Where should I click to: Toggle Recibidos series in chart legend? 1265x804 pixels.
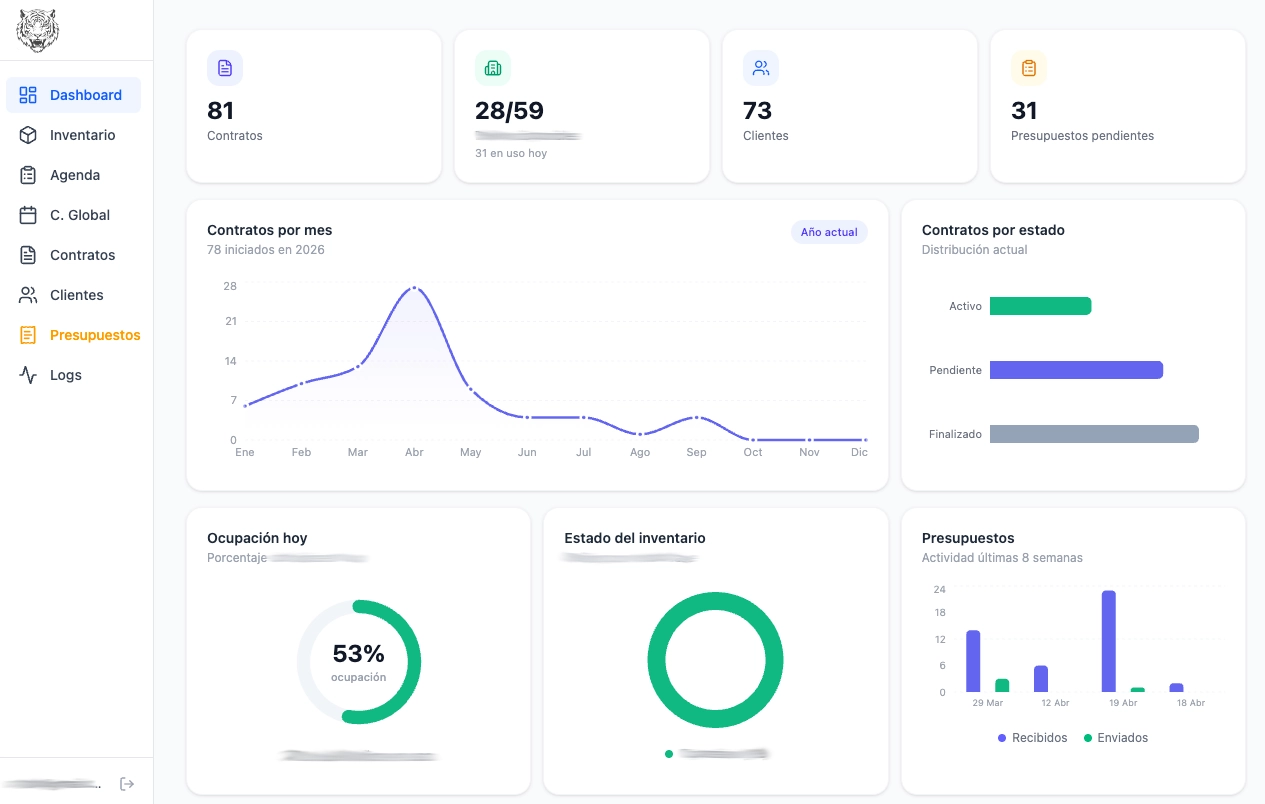(x=1032, y=738)
